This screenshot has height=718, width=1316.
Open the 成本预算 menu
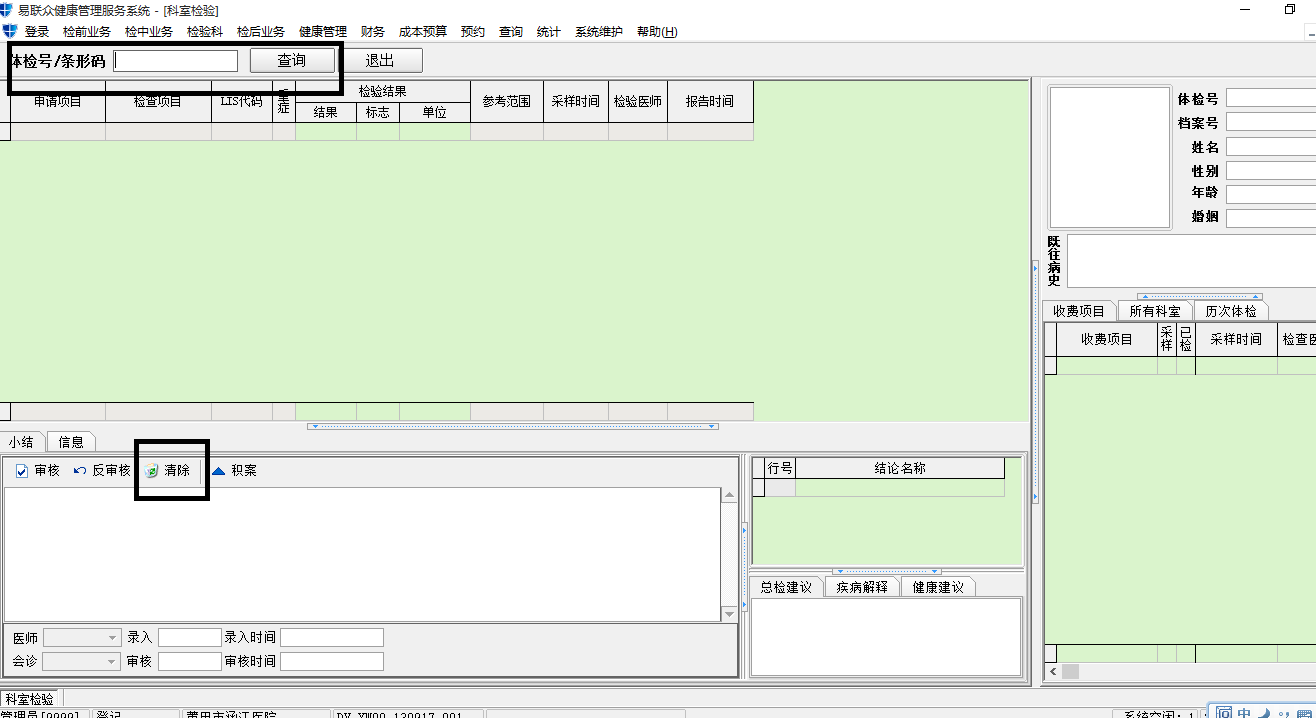(x=423, y=32)
